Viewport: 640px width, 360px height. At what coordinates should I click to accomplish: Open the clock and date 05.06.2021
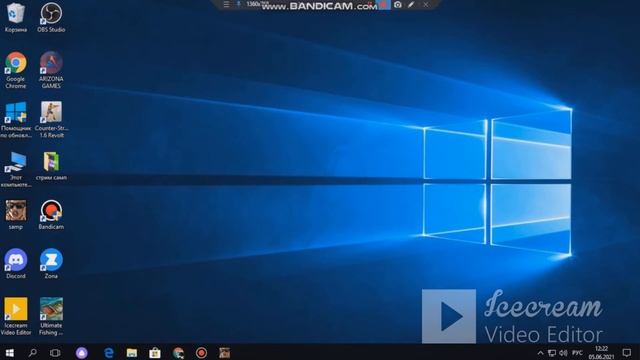click(601, 353)
